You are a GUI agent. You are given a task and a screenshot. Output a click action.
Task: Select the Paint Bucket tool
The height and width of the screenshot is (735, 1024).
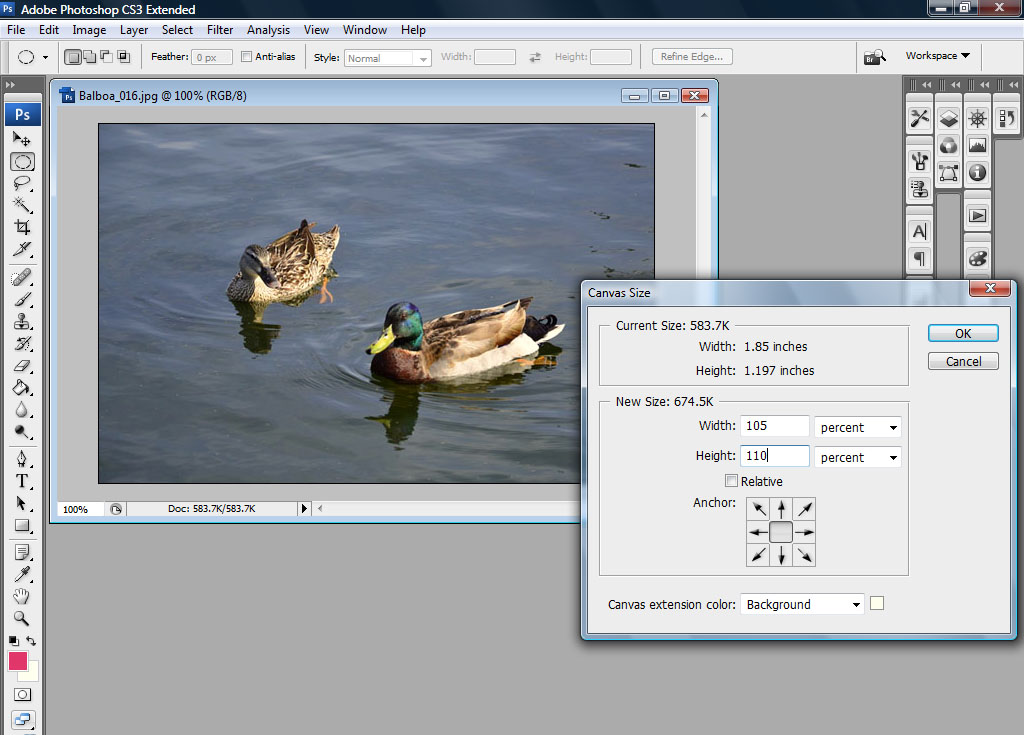pyautogui.click(x=22, y=387)
